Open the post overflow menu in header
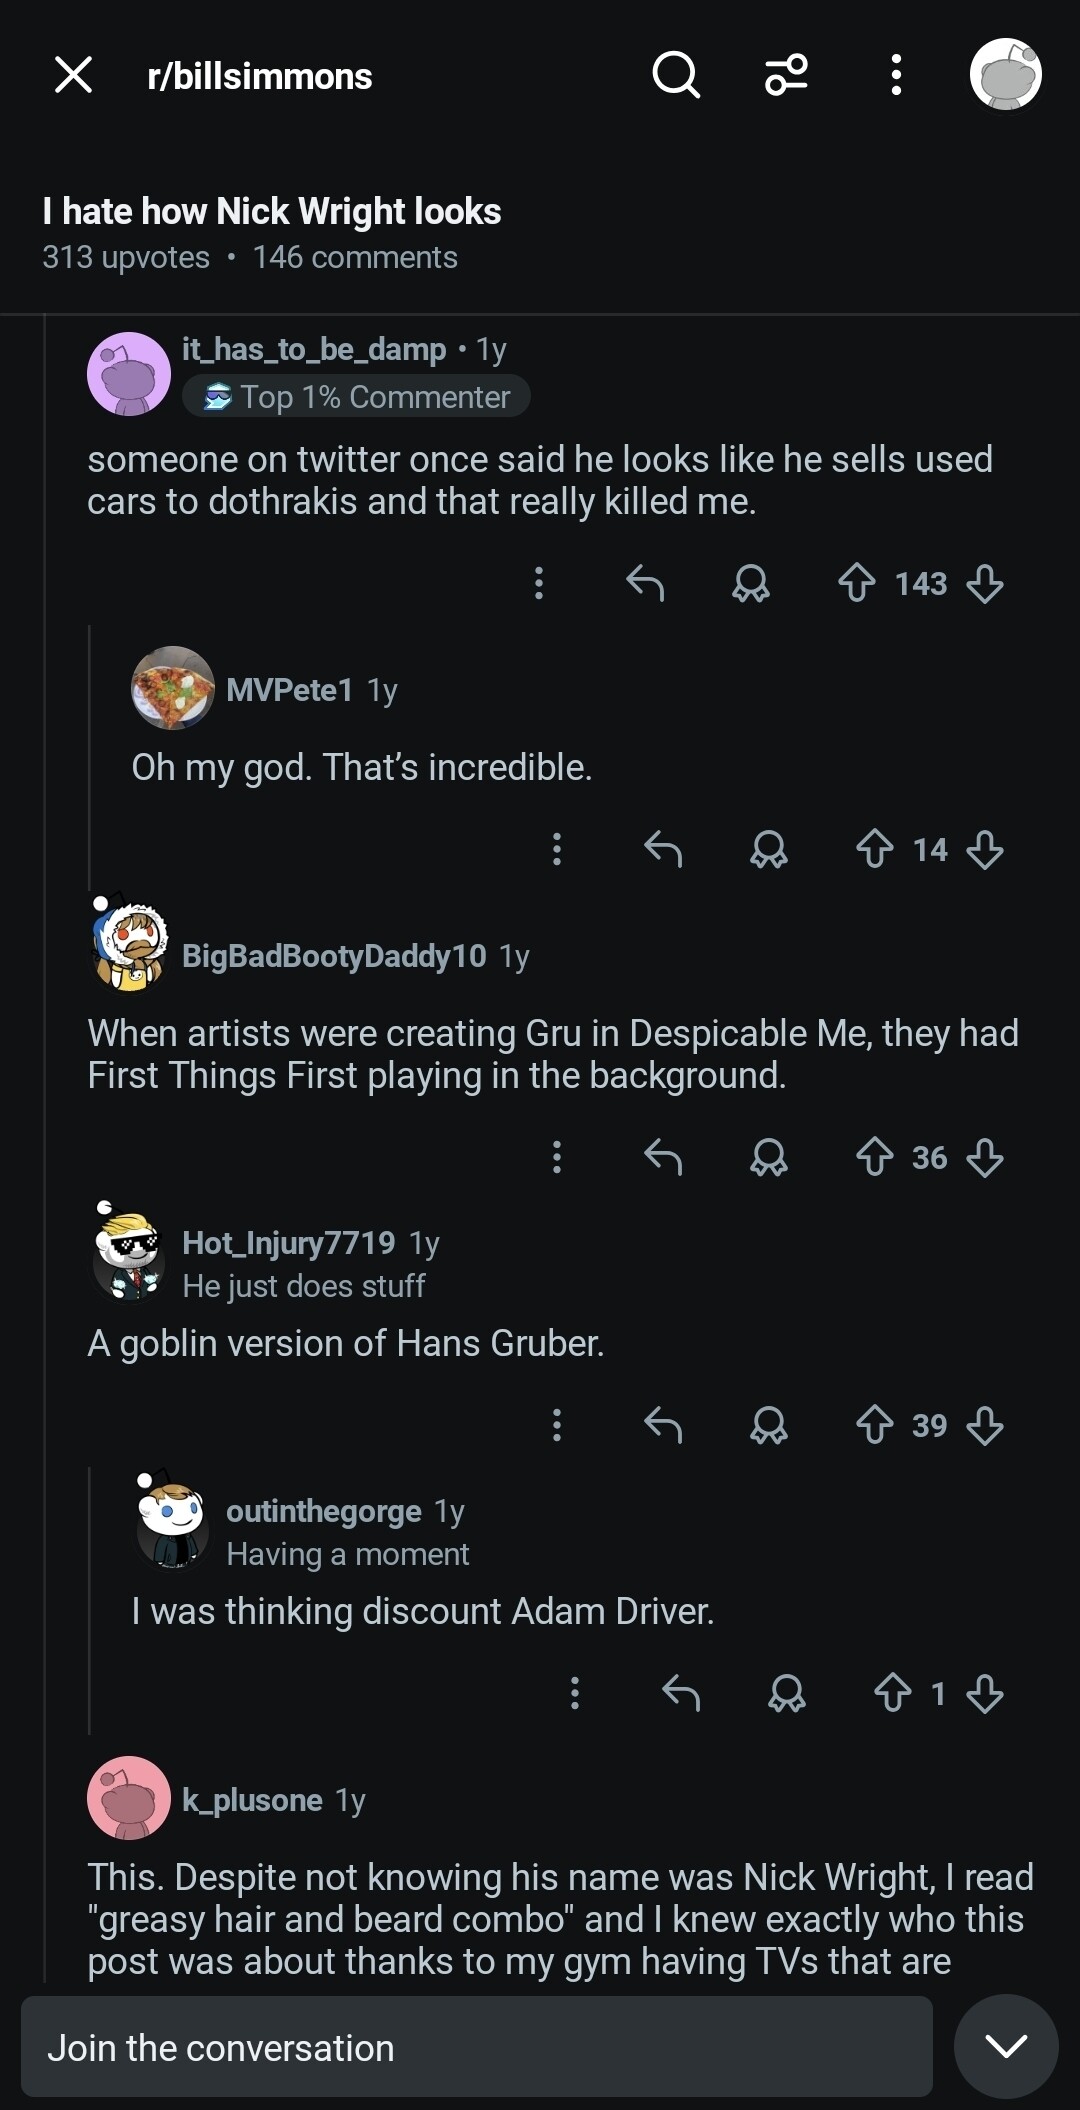The image size is (1080, 2110). pos(896,75)
